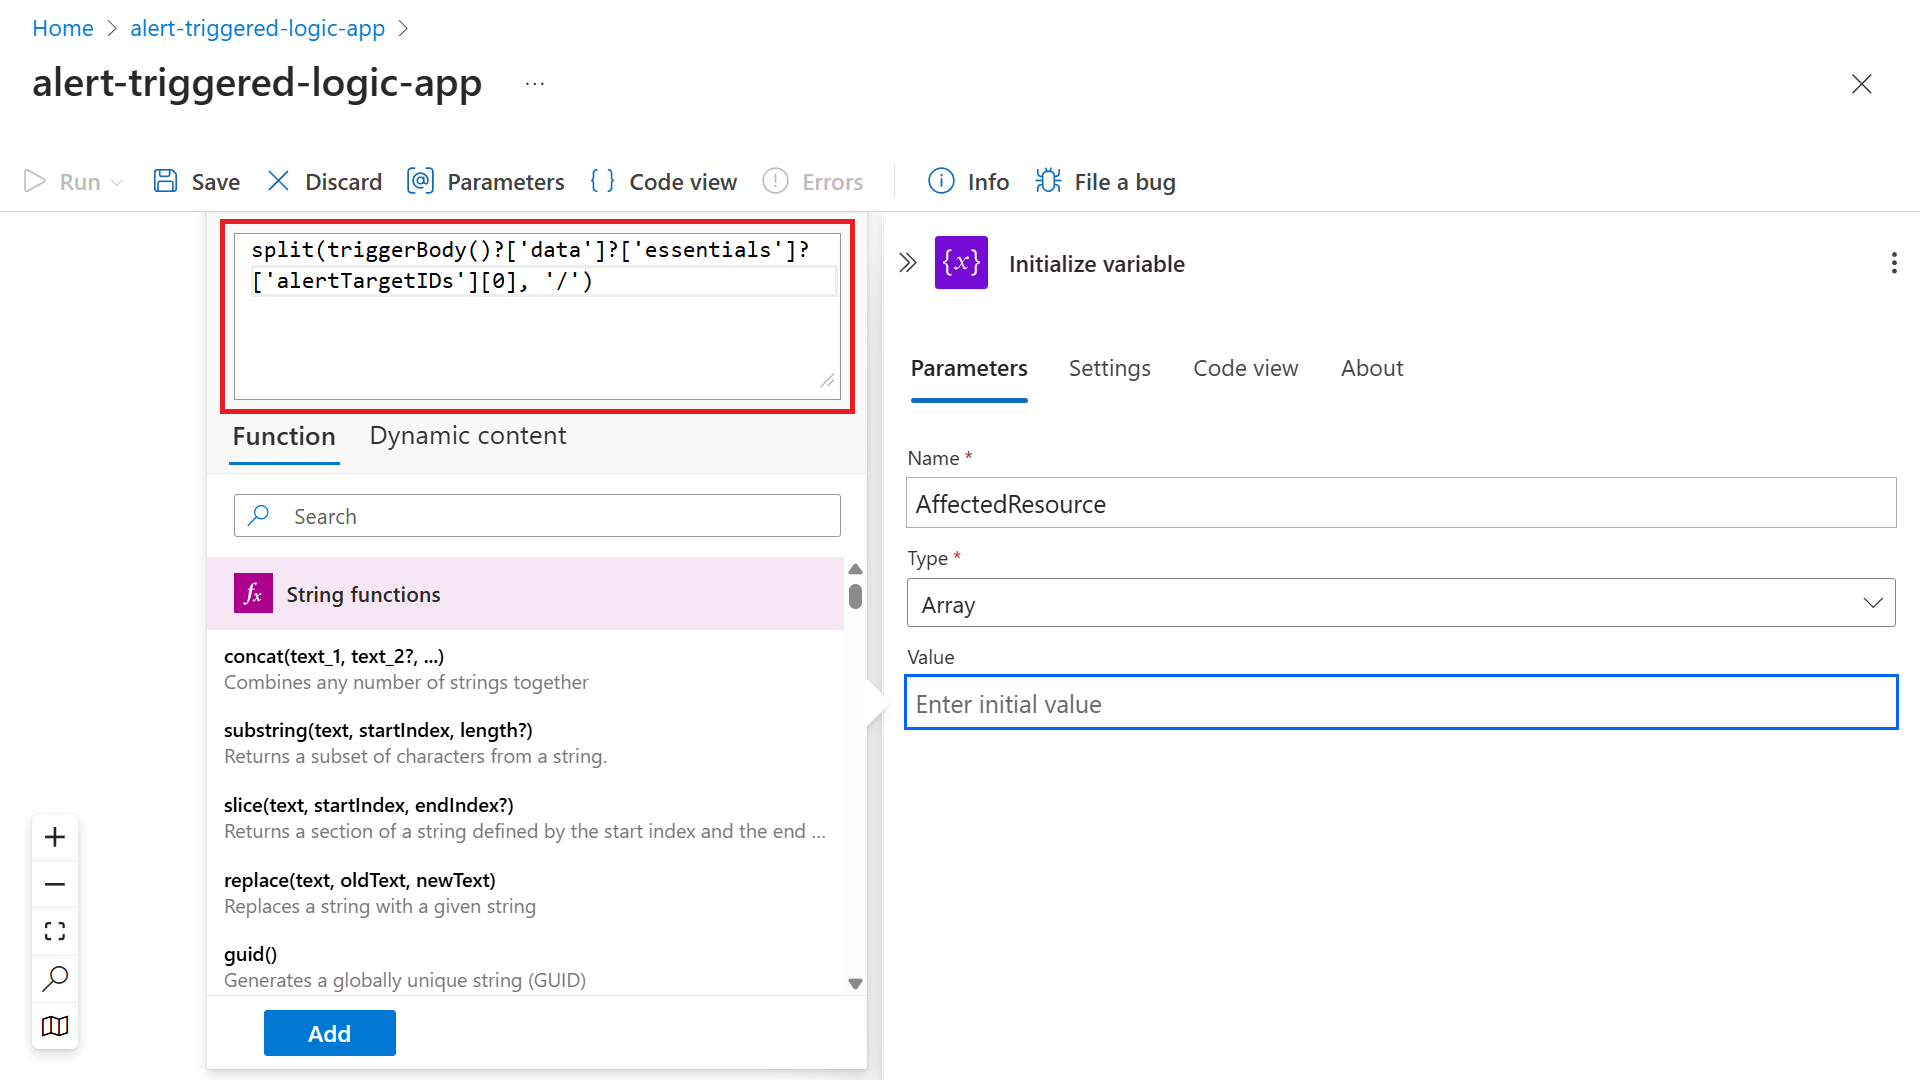Viewport: 1920px width, 1080px height.
Task: Click the Enter initial value input field
Action: [x=1400, y=702]
